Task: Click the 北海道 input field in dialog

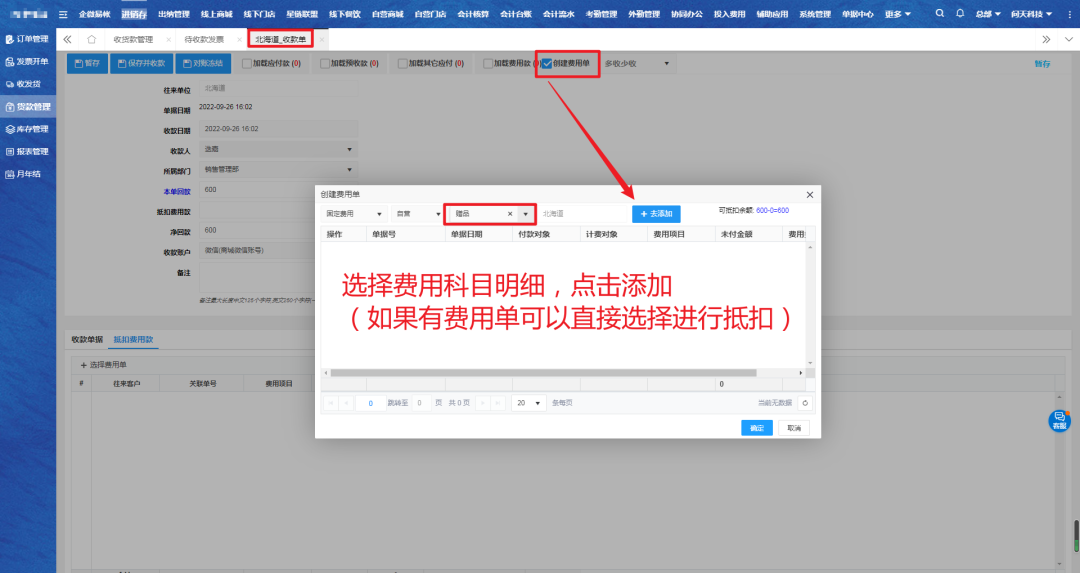Action: pos(583,214)
